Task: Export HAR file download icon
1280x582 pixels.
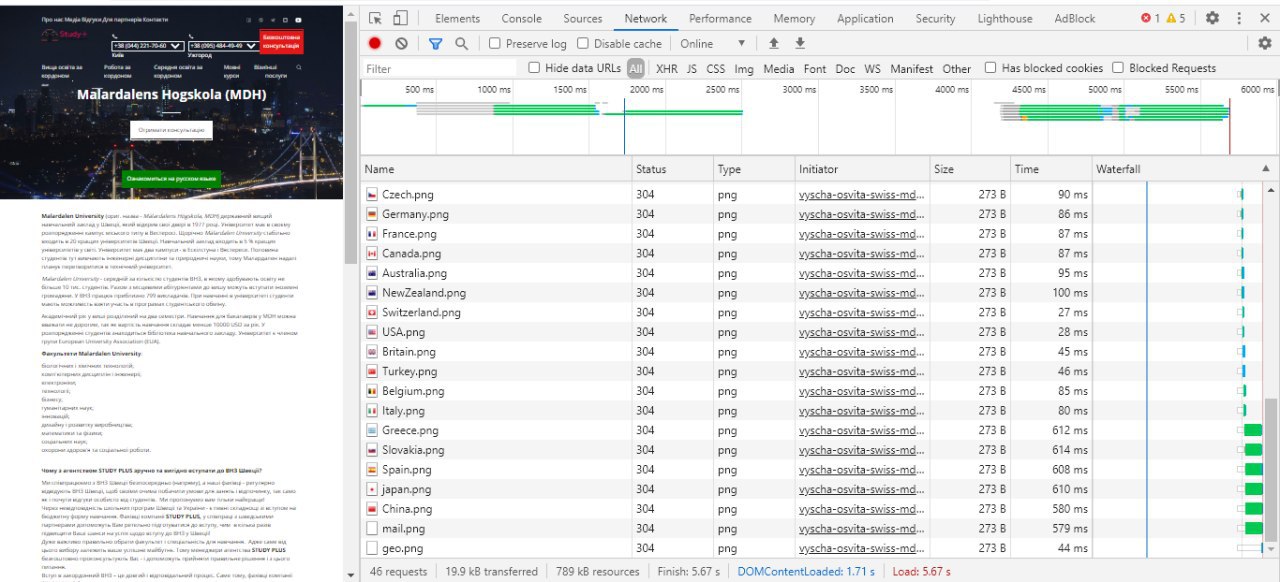Action: (800, 43)
